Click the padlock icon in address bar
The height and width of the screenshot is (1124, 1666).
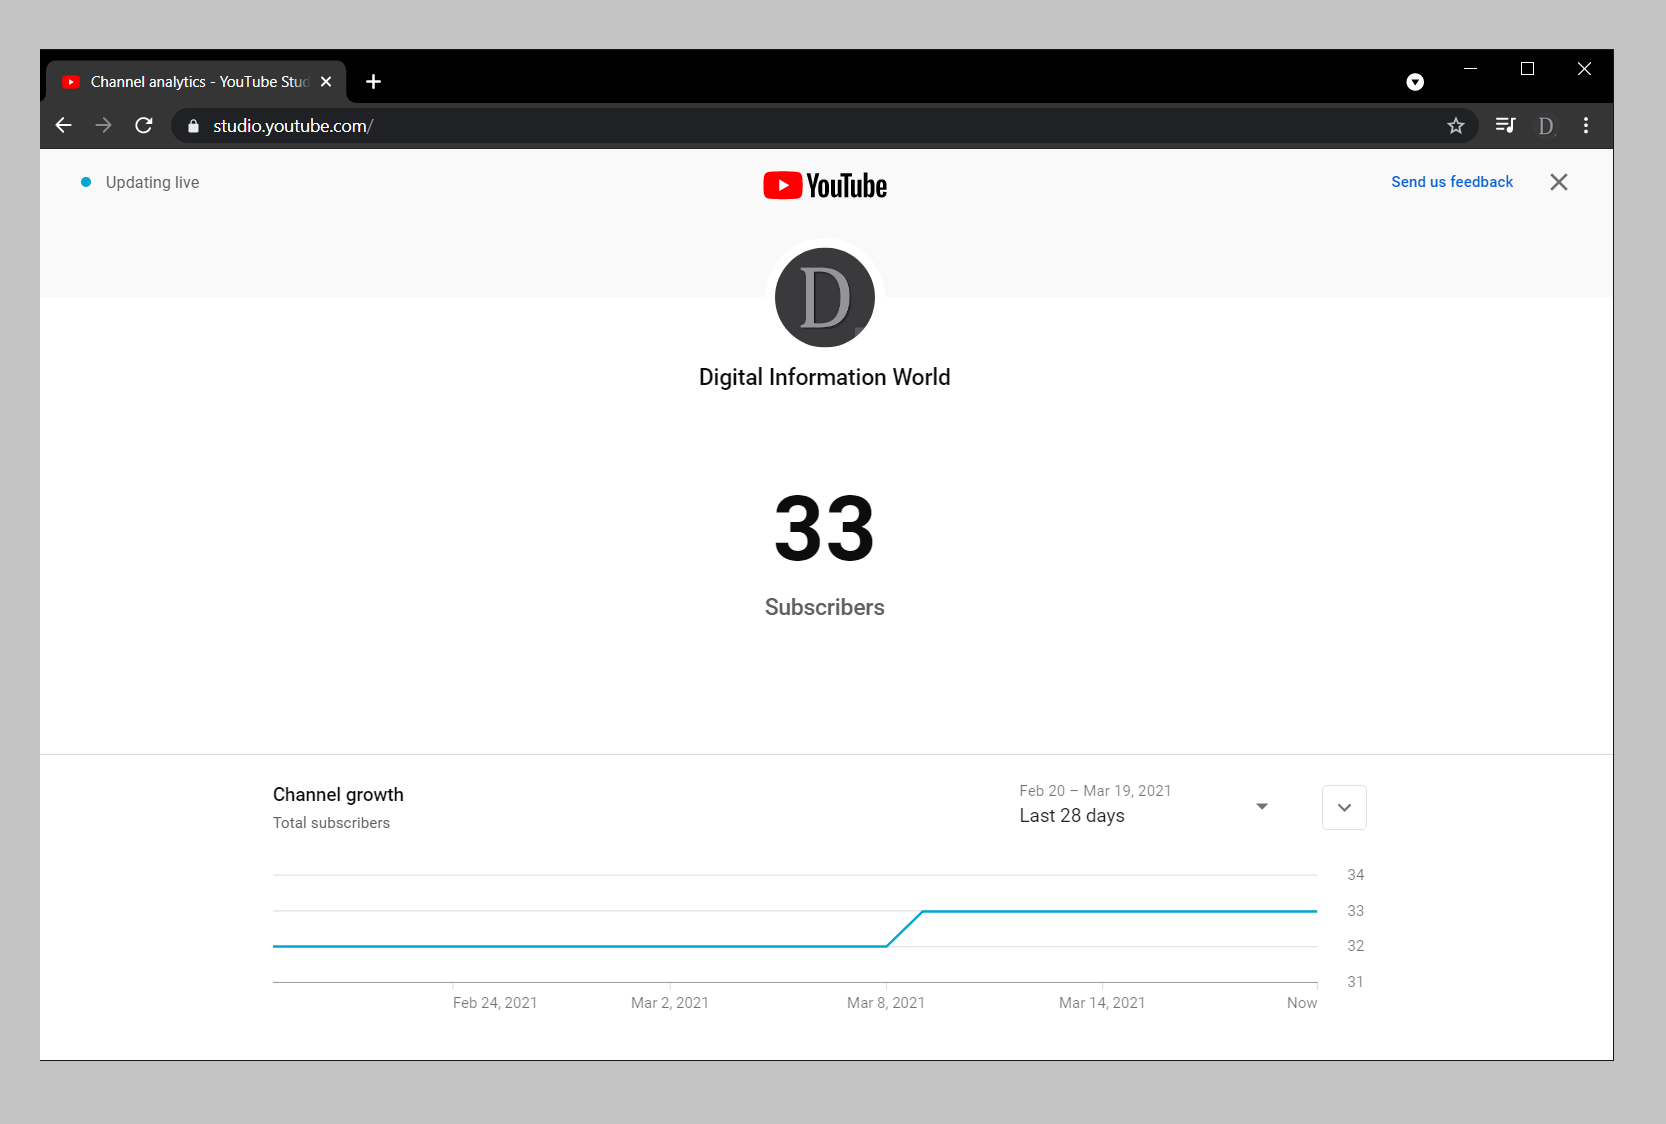click(x=191, y=126)
